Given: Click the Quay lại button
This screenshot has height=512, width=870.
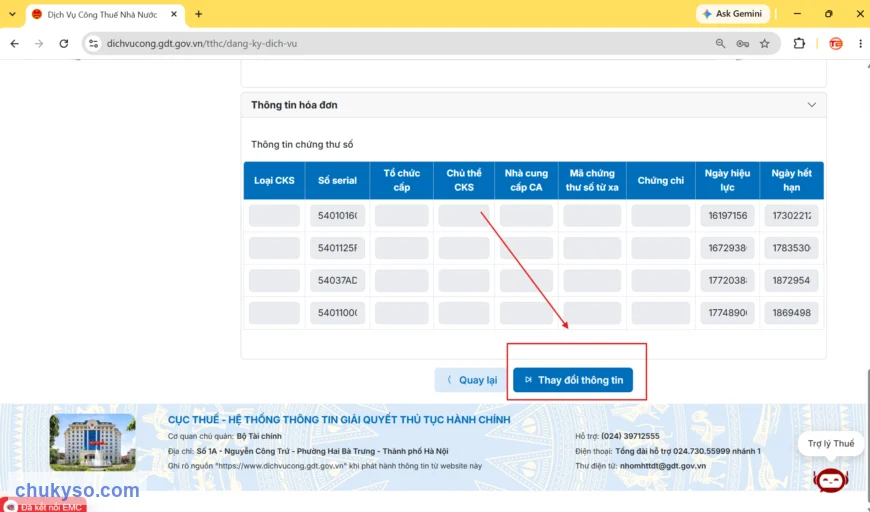Looking at the screenshot, I should pyautogui.click(x=471, y=380).
